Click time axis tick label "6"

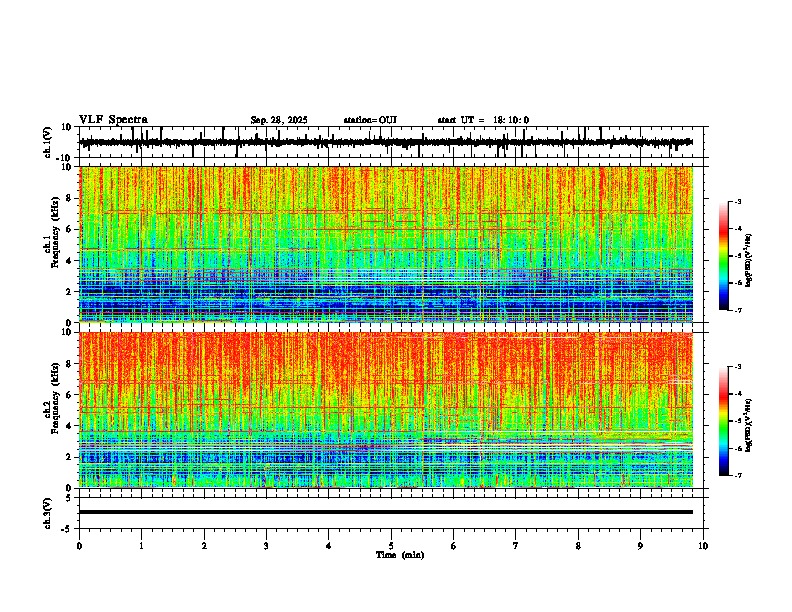(454, 546)
